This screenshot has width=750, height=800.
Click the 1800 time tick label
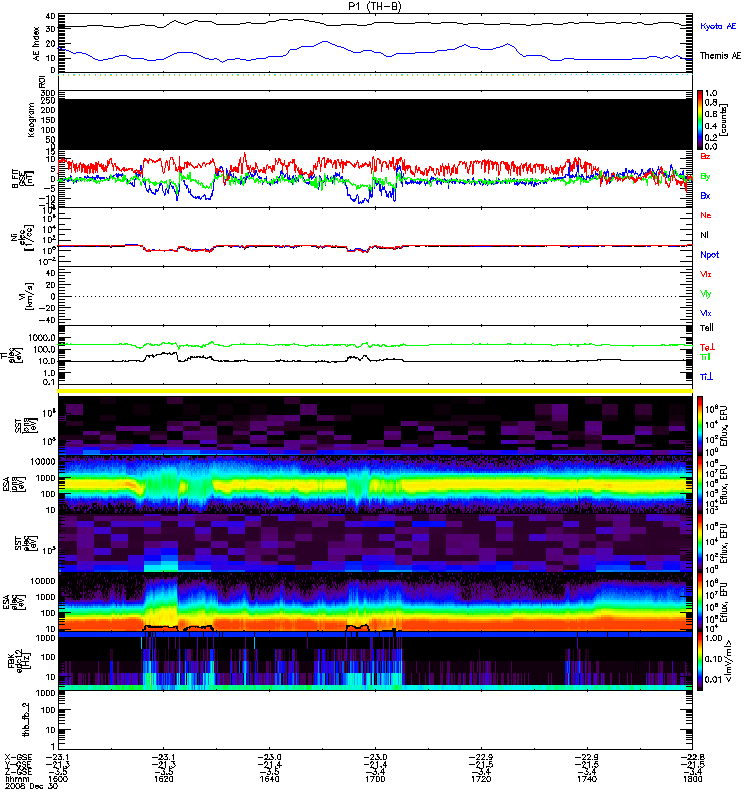pyautogui.click(x=692, y=780)
